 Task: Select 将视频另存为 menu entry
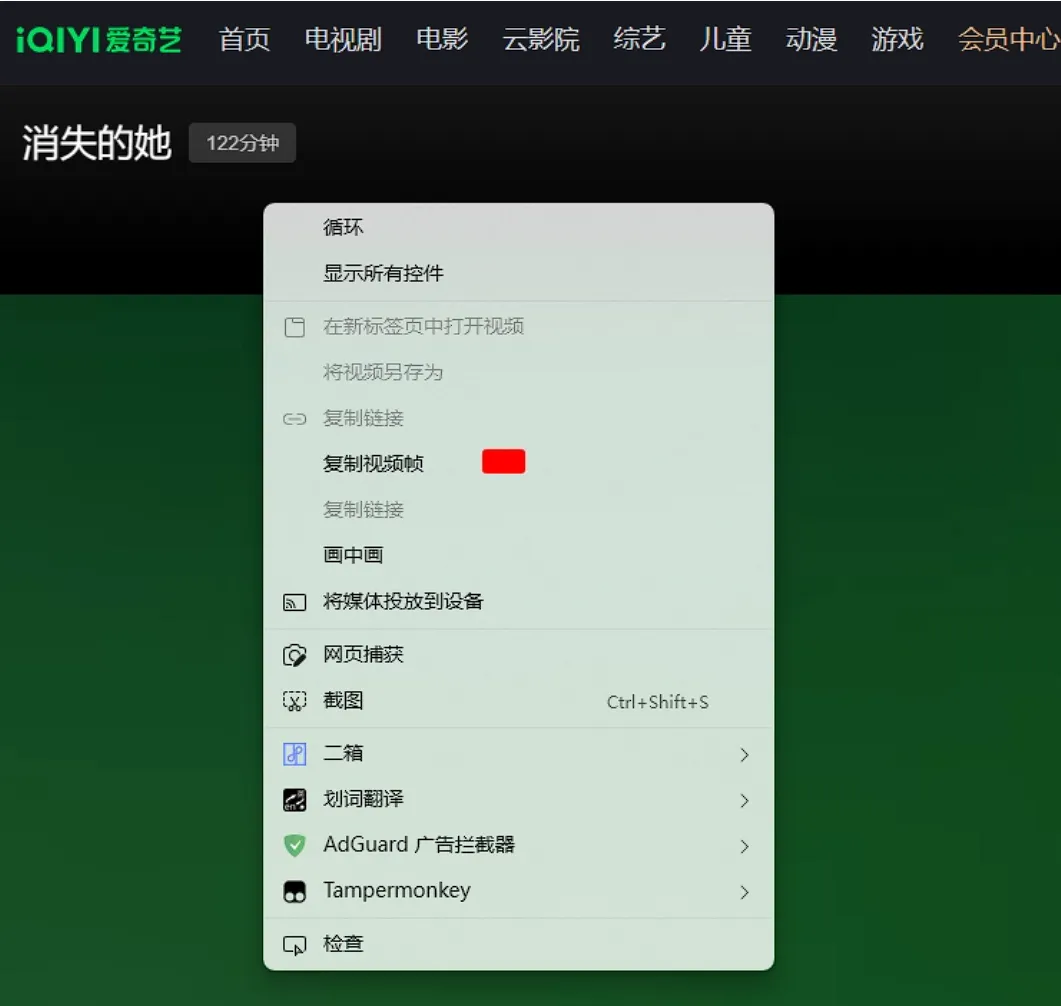tap(518, 372)
